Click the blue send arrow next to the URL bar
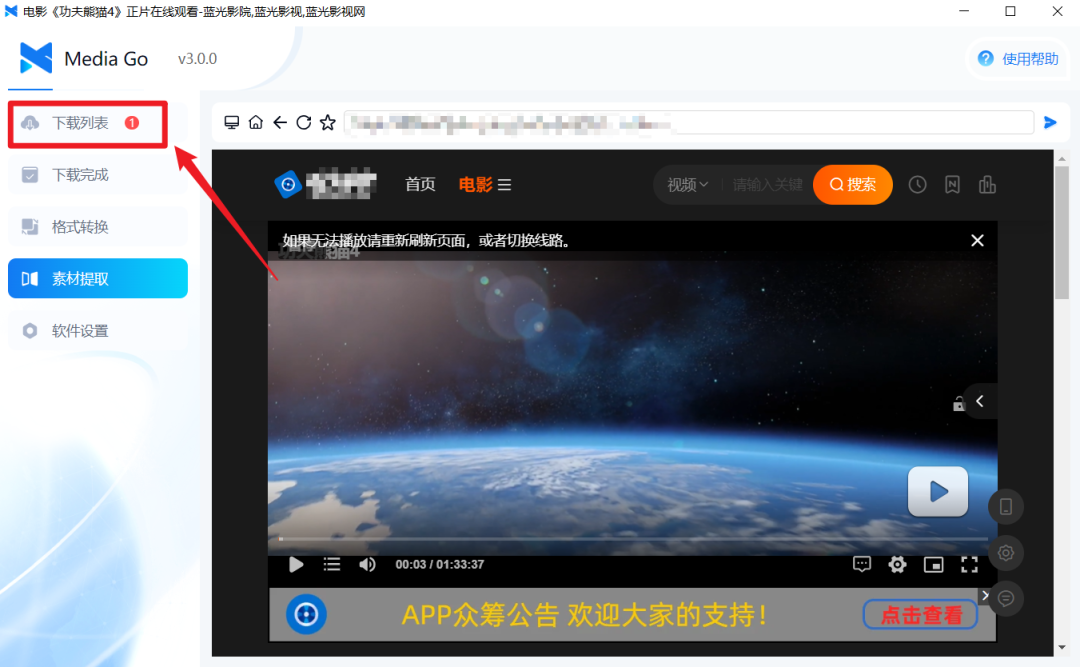The width and height of the screenshot is (1080, 667). [1050, 123]
